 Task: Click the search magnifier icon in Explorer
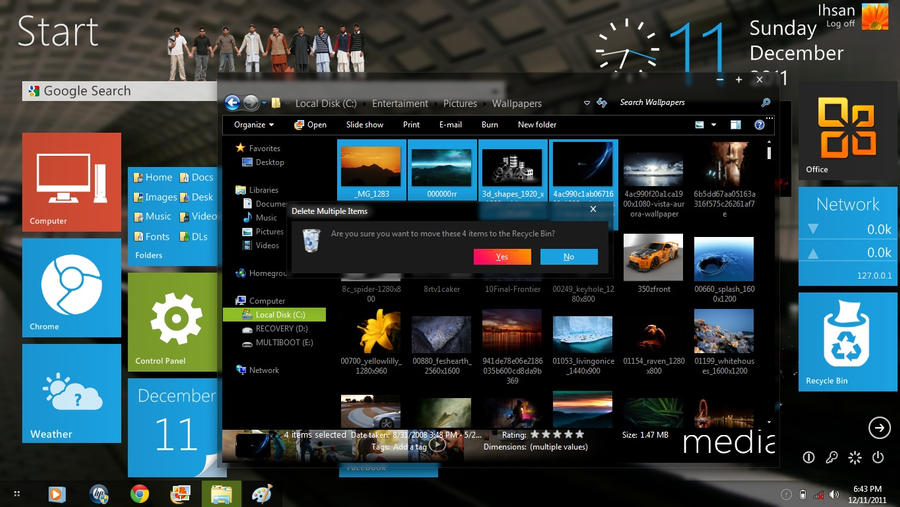(766, 102)
